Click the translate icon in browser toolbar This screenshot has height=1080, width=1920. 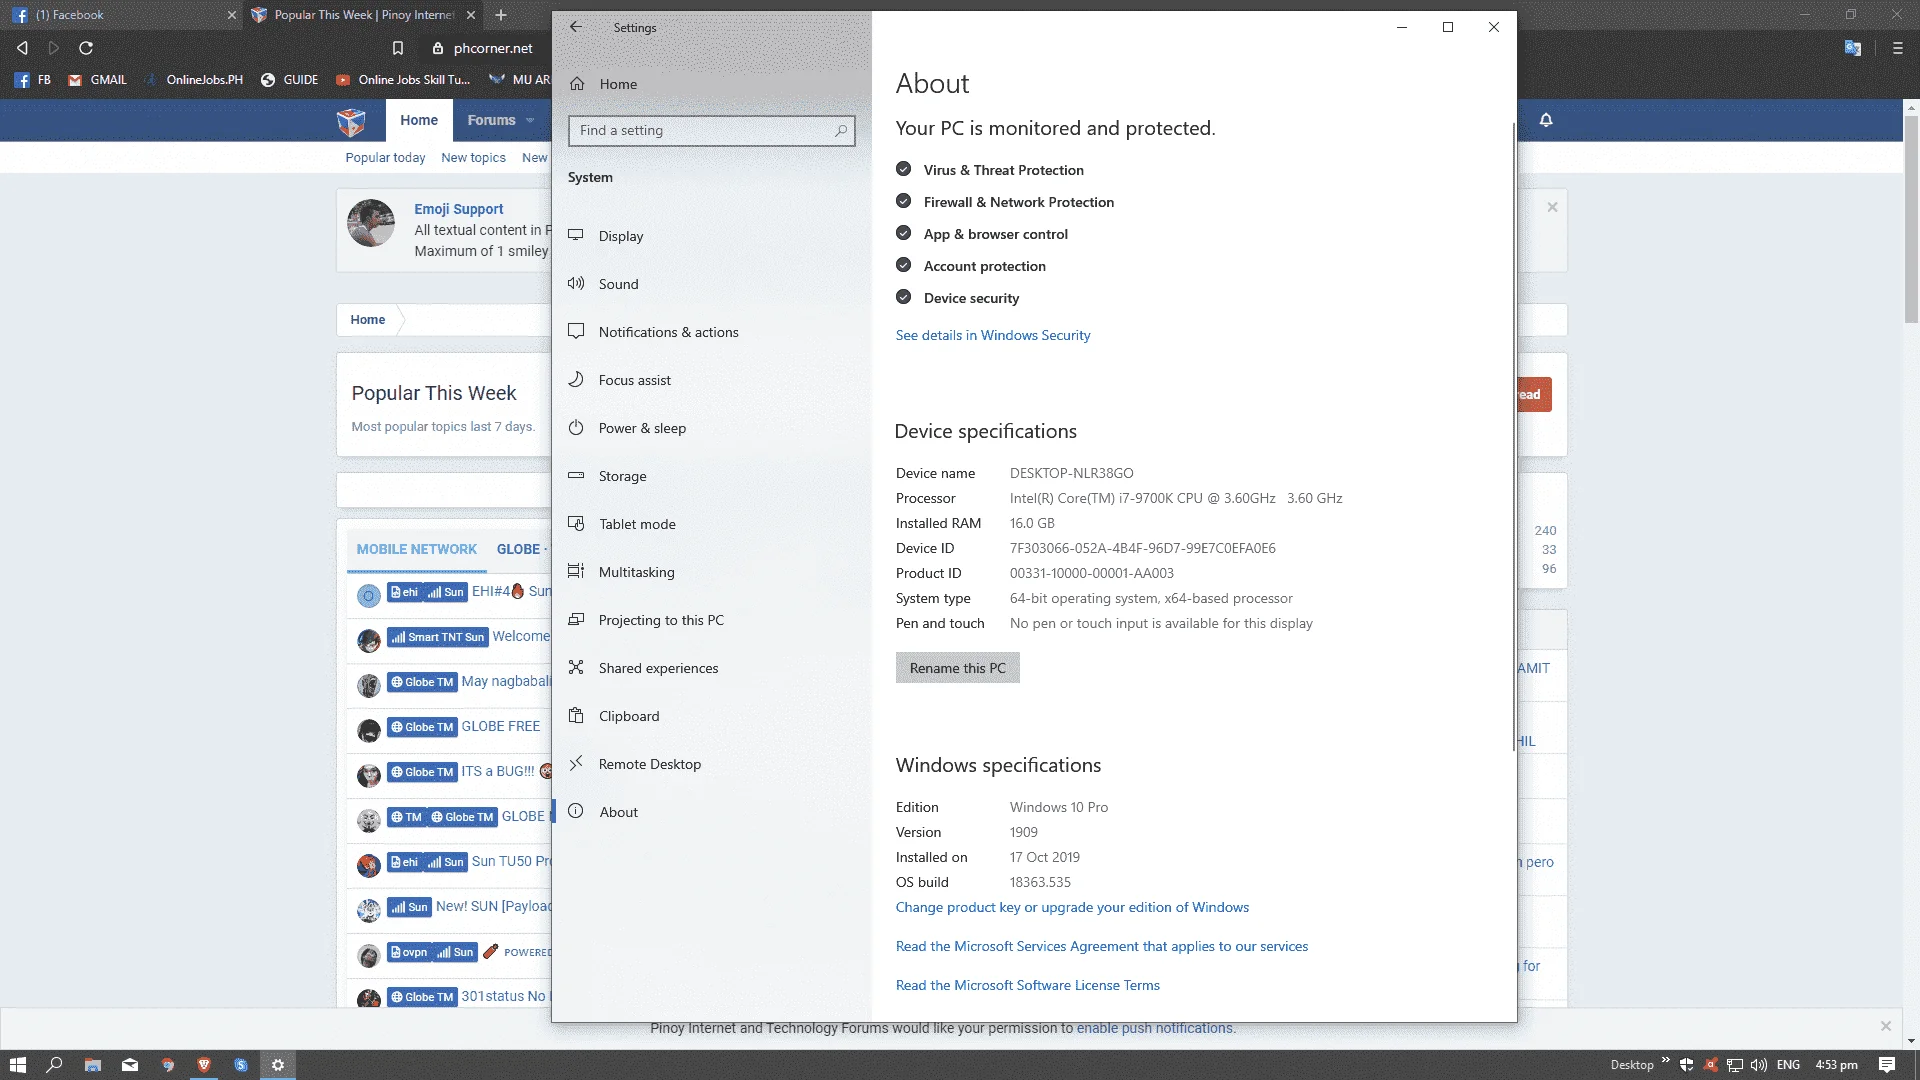(1852, 48)
